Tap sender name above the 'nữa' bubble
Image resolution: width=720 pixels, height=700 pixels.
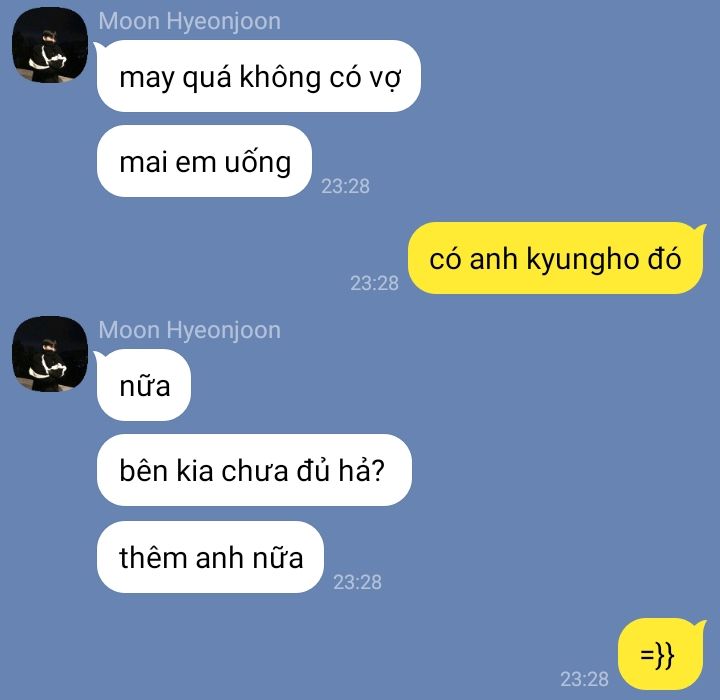pos(189,331)
